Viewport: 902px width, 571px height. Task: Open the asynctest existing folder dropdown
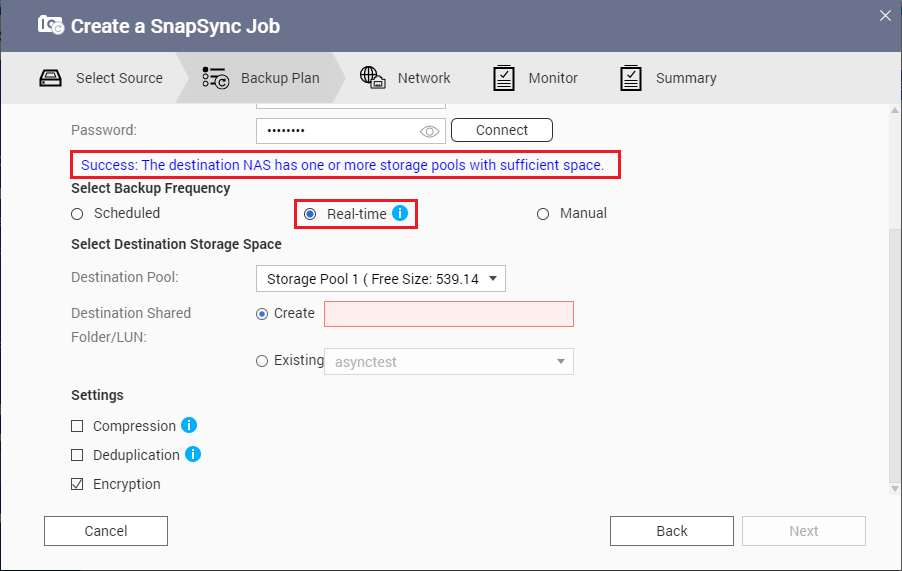449,362
